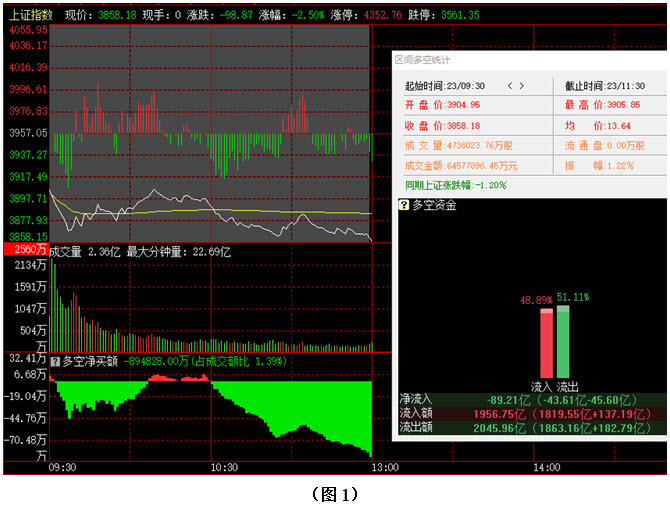
Task: Click the 13:00 time axis marker
Action: (x=385, y=467)
